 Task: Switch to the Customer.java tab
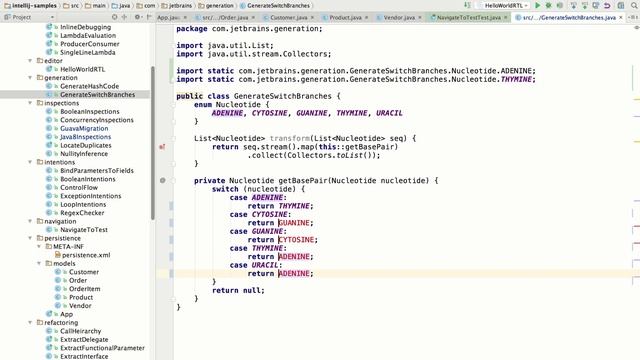click(x=288, y=18)
